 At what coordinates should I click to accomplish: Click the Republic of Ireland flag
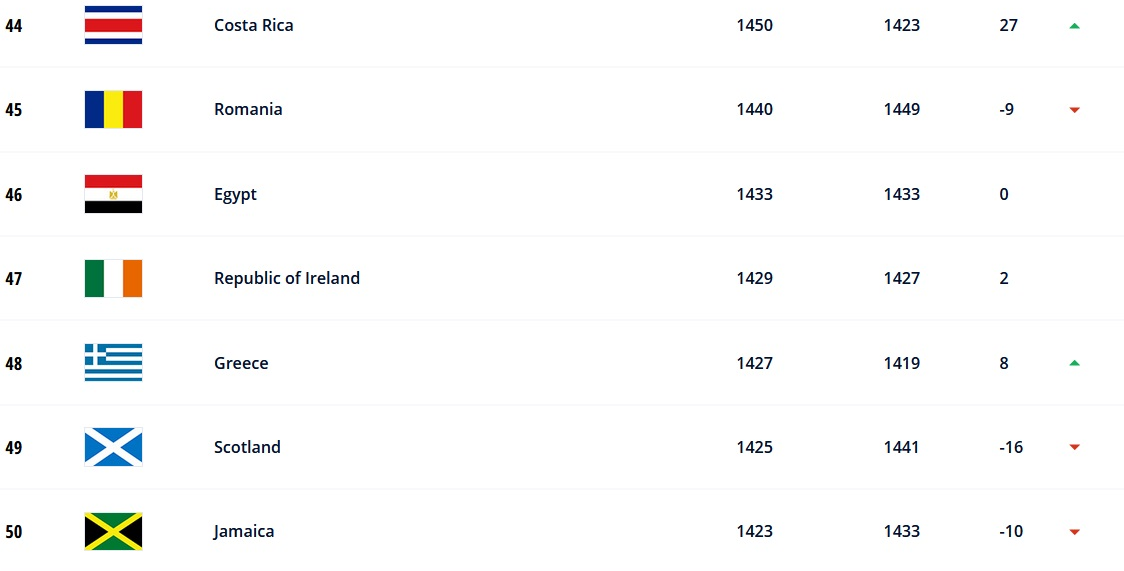113,278
